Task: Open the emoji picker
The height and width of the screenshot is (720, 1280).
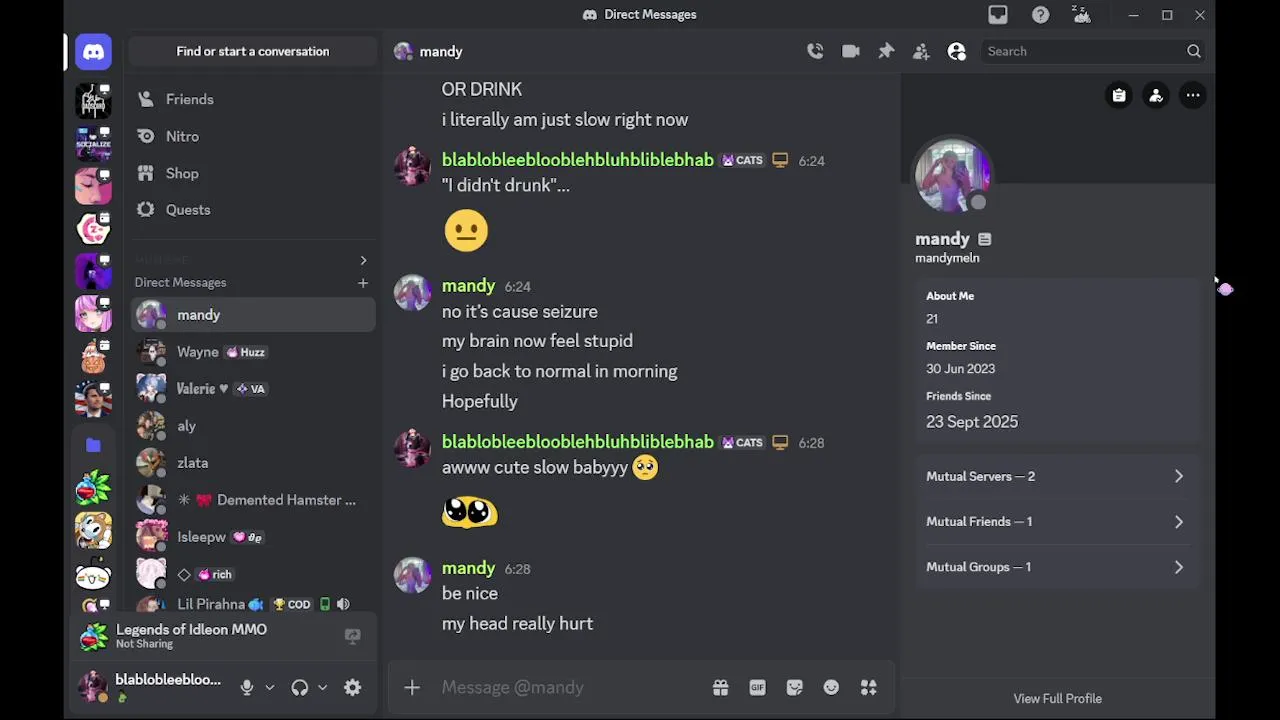Action: point(831,687)
